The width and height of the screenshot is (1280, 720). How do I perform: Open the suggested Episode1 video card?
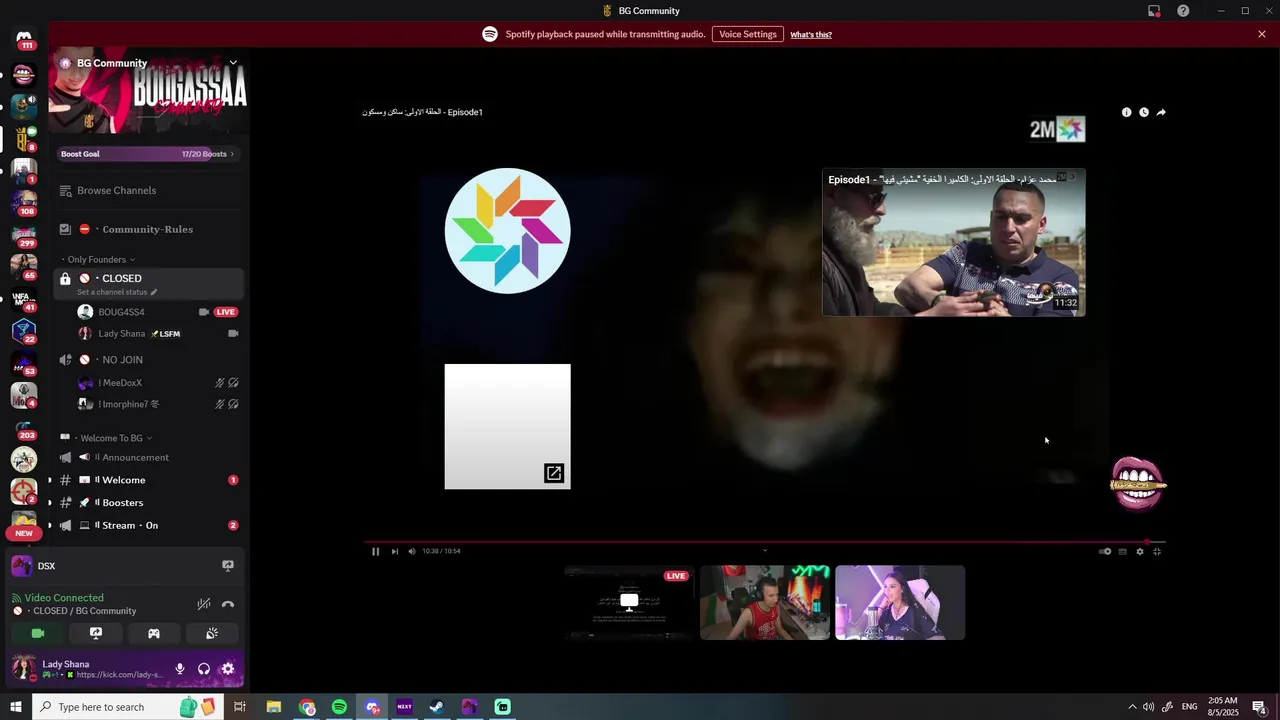pos(954,242)
